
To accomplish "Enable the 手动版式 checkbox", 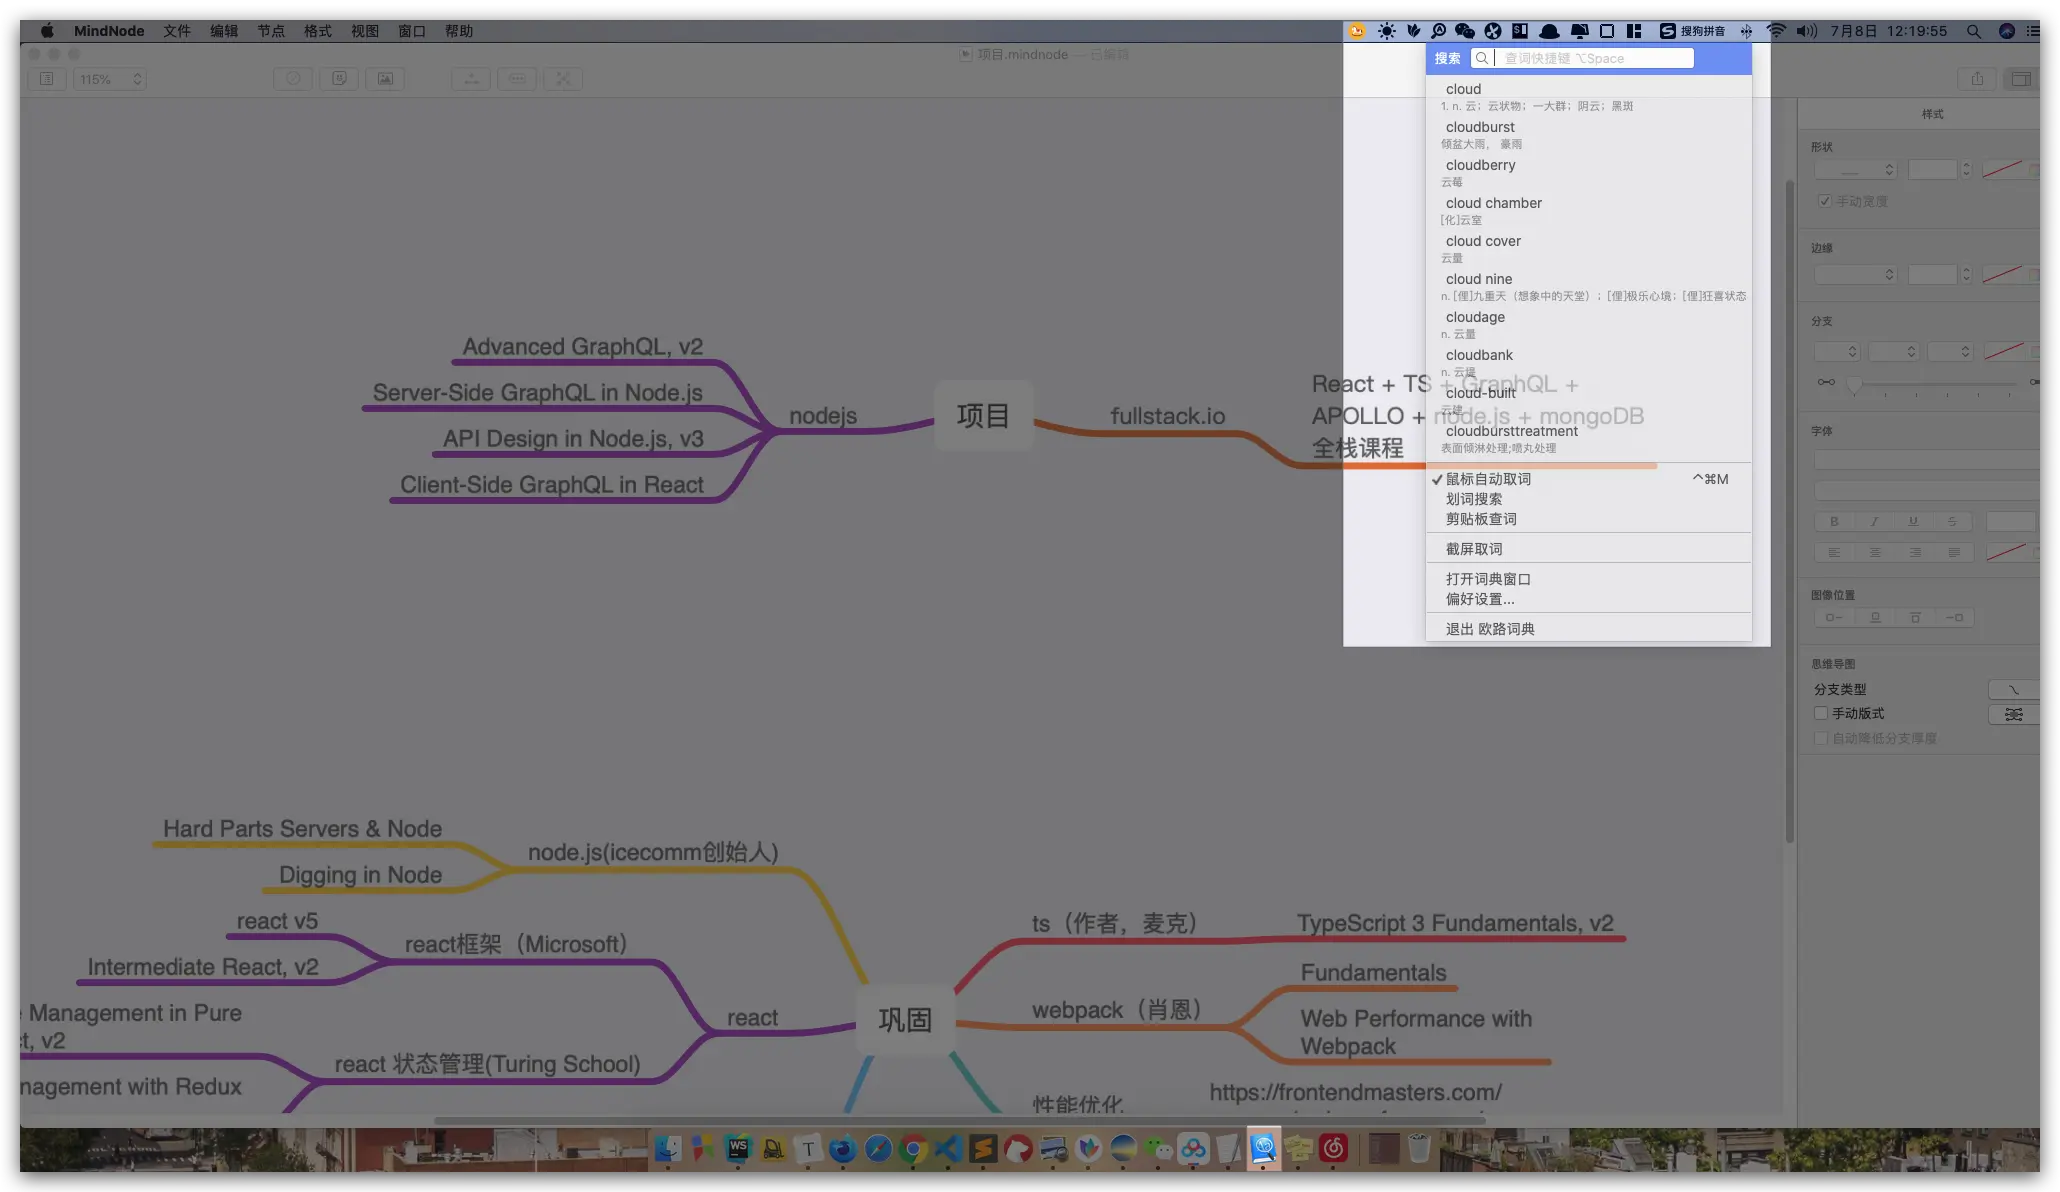I will tap(1821, 713).
